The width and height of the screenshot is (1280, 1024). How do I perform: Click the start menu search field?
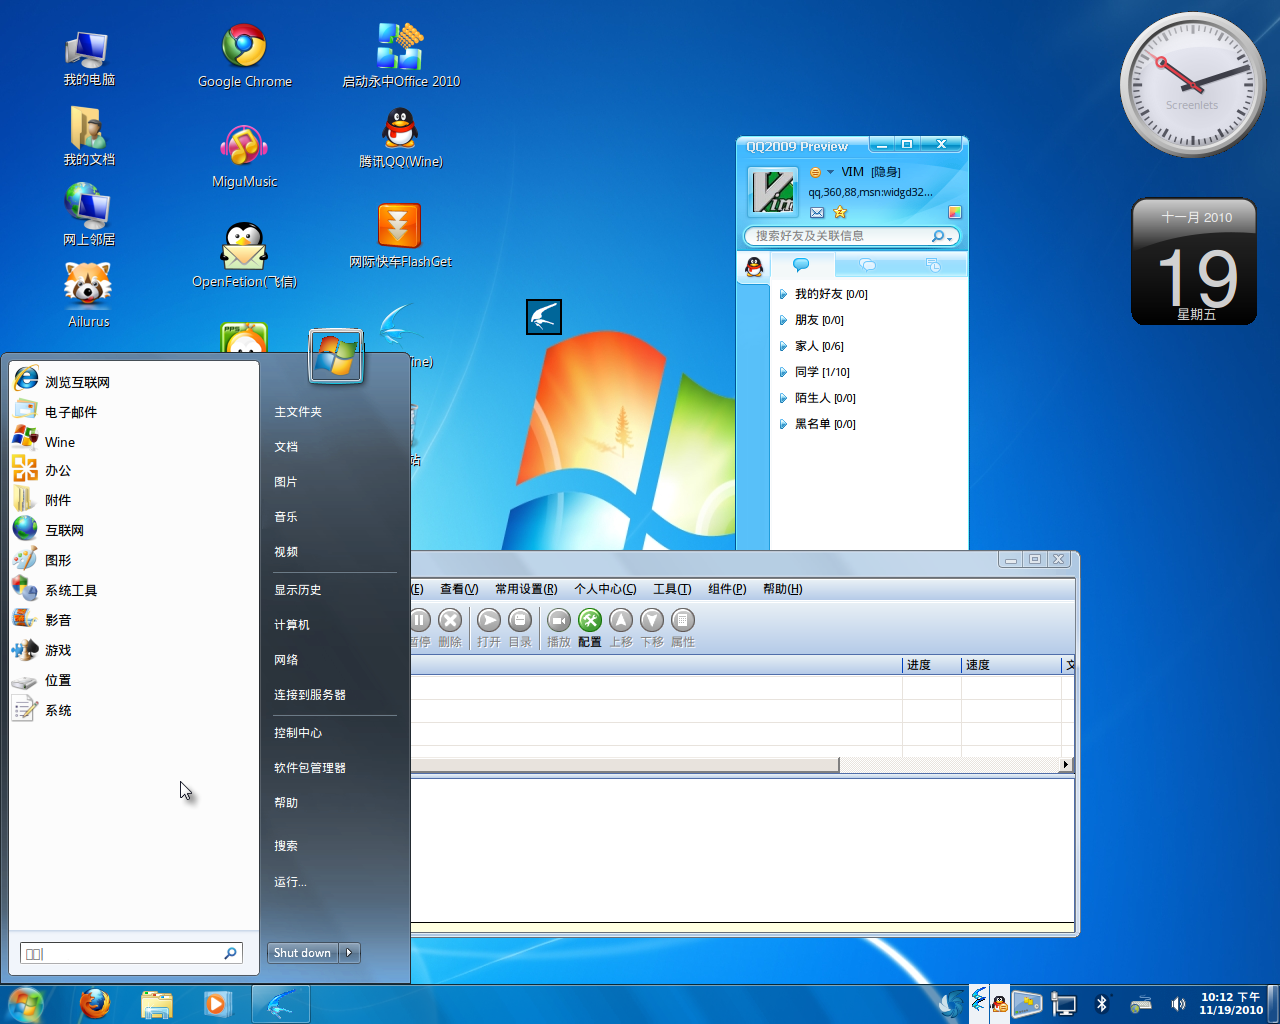(131, 953)
